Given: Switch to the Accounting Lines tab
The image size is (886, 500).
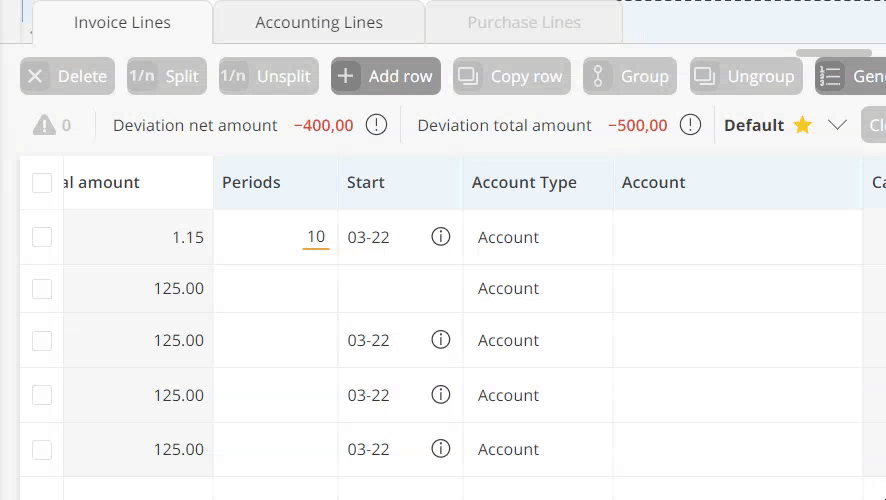Looking at the screenshot, I should [x=318, y=22].
